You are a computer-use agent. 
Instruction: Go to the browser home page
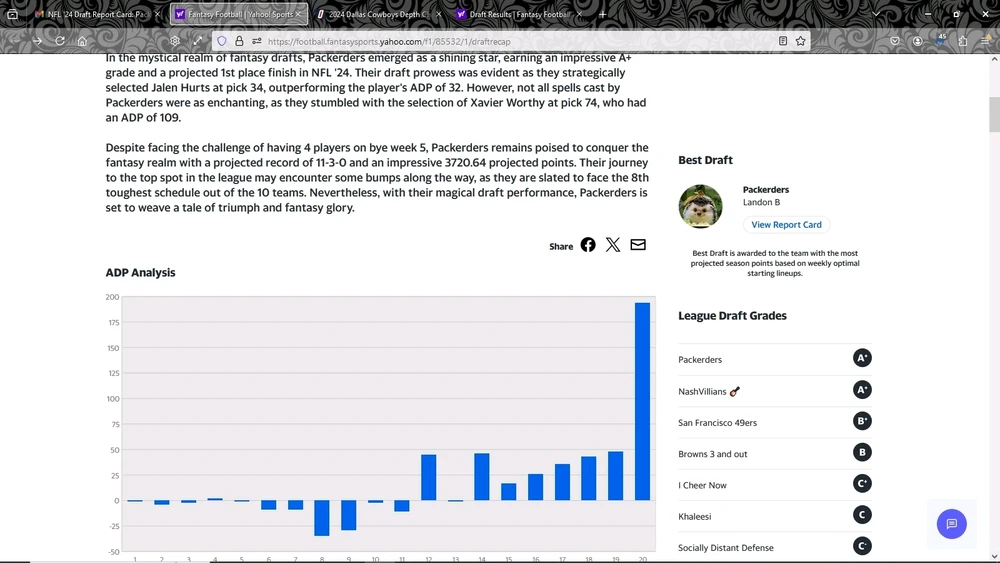(x=82, y=41)
